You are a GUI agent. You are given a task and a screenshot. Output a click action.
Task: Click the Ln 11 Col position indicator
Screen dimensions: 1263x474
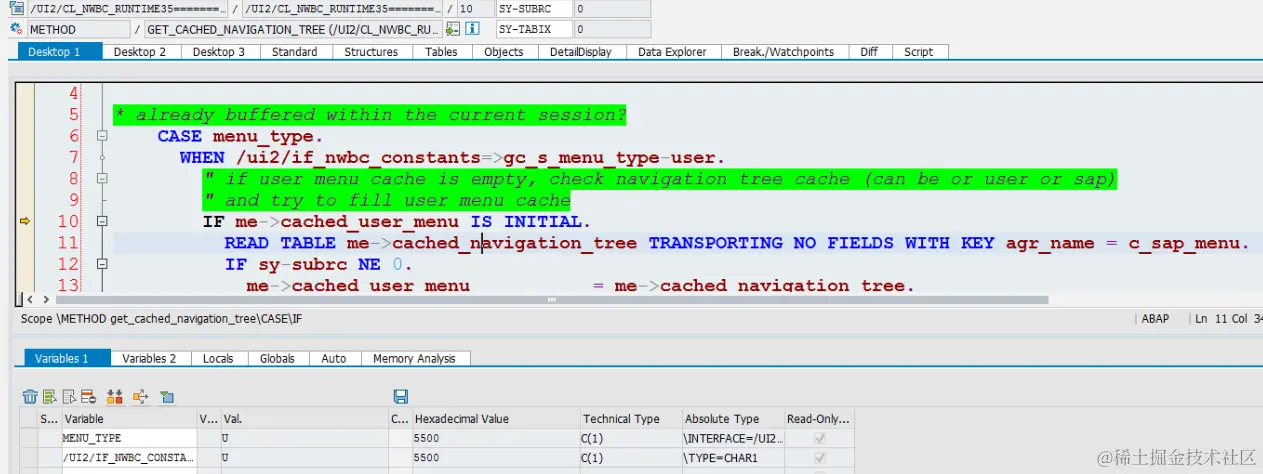(x=1228, y=319)
